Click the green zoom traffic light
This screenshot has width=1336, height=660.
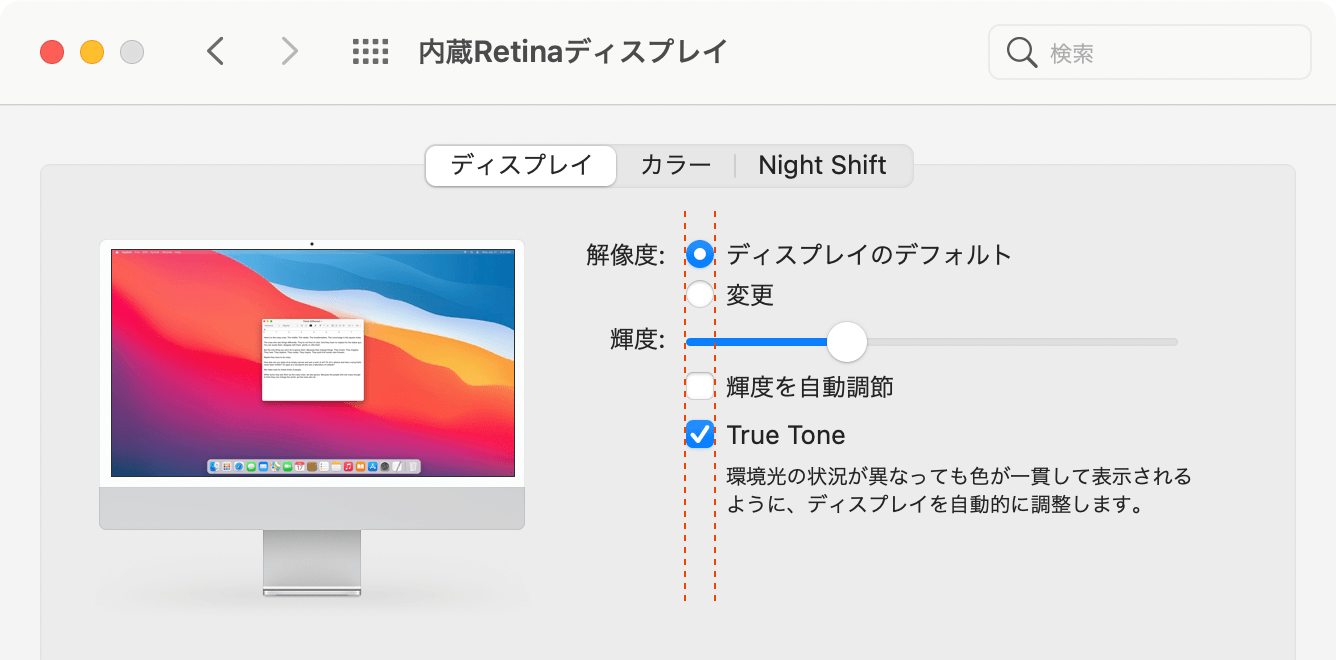pyautogui.click(x=131, y=51)
